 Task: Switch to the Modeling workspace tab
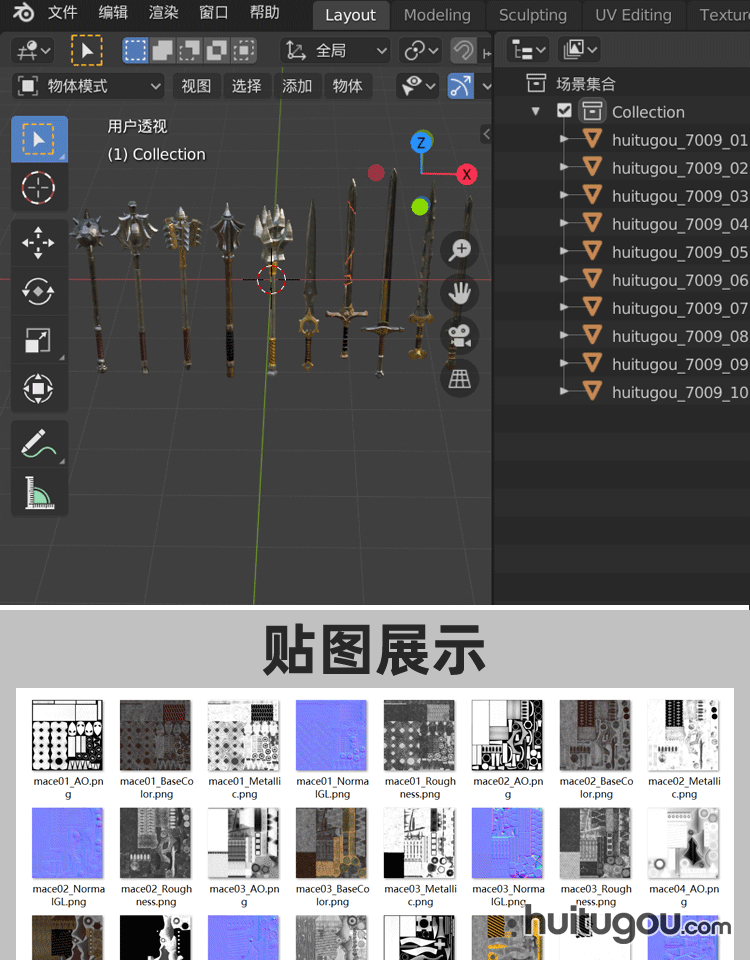pyautogui.click(x=437, y=15)
